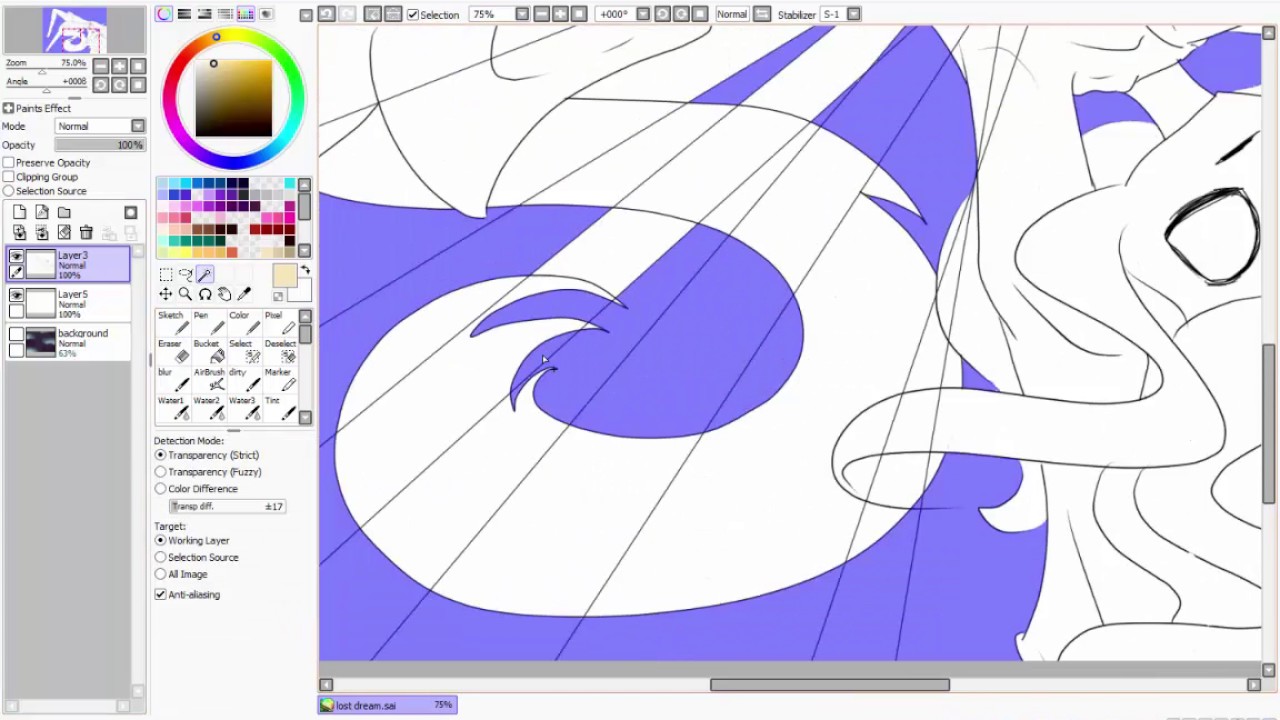Show the background layer visibility box
This screenshot has width=1280, height=720.
16,335
